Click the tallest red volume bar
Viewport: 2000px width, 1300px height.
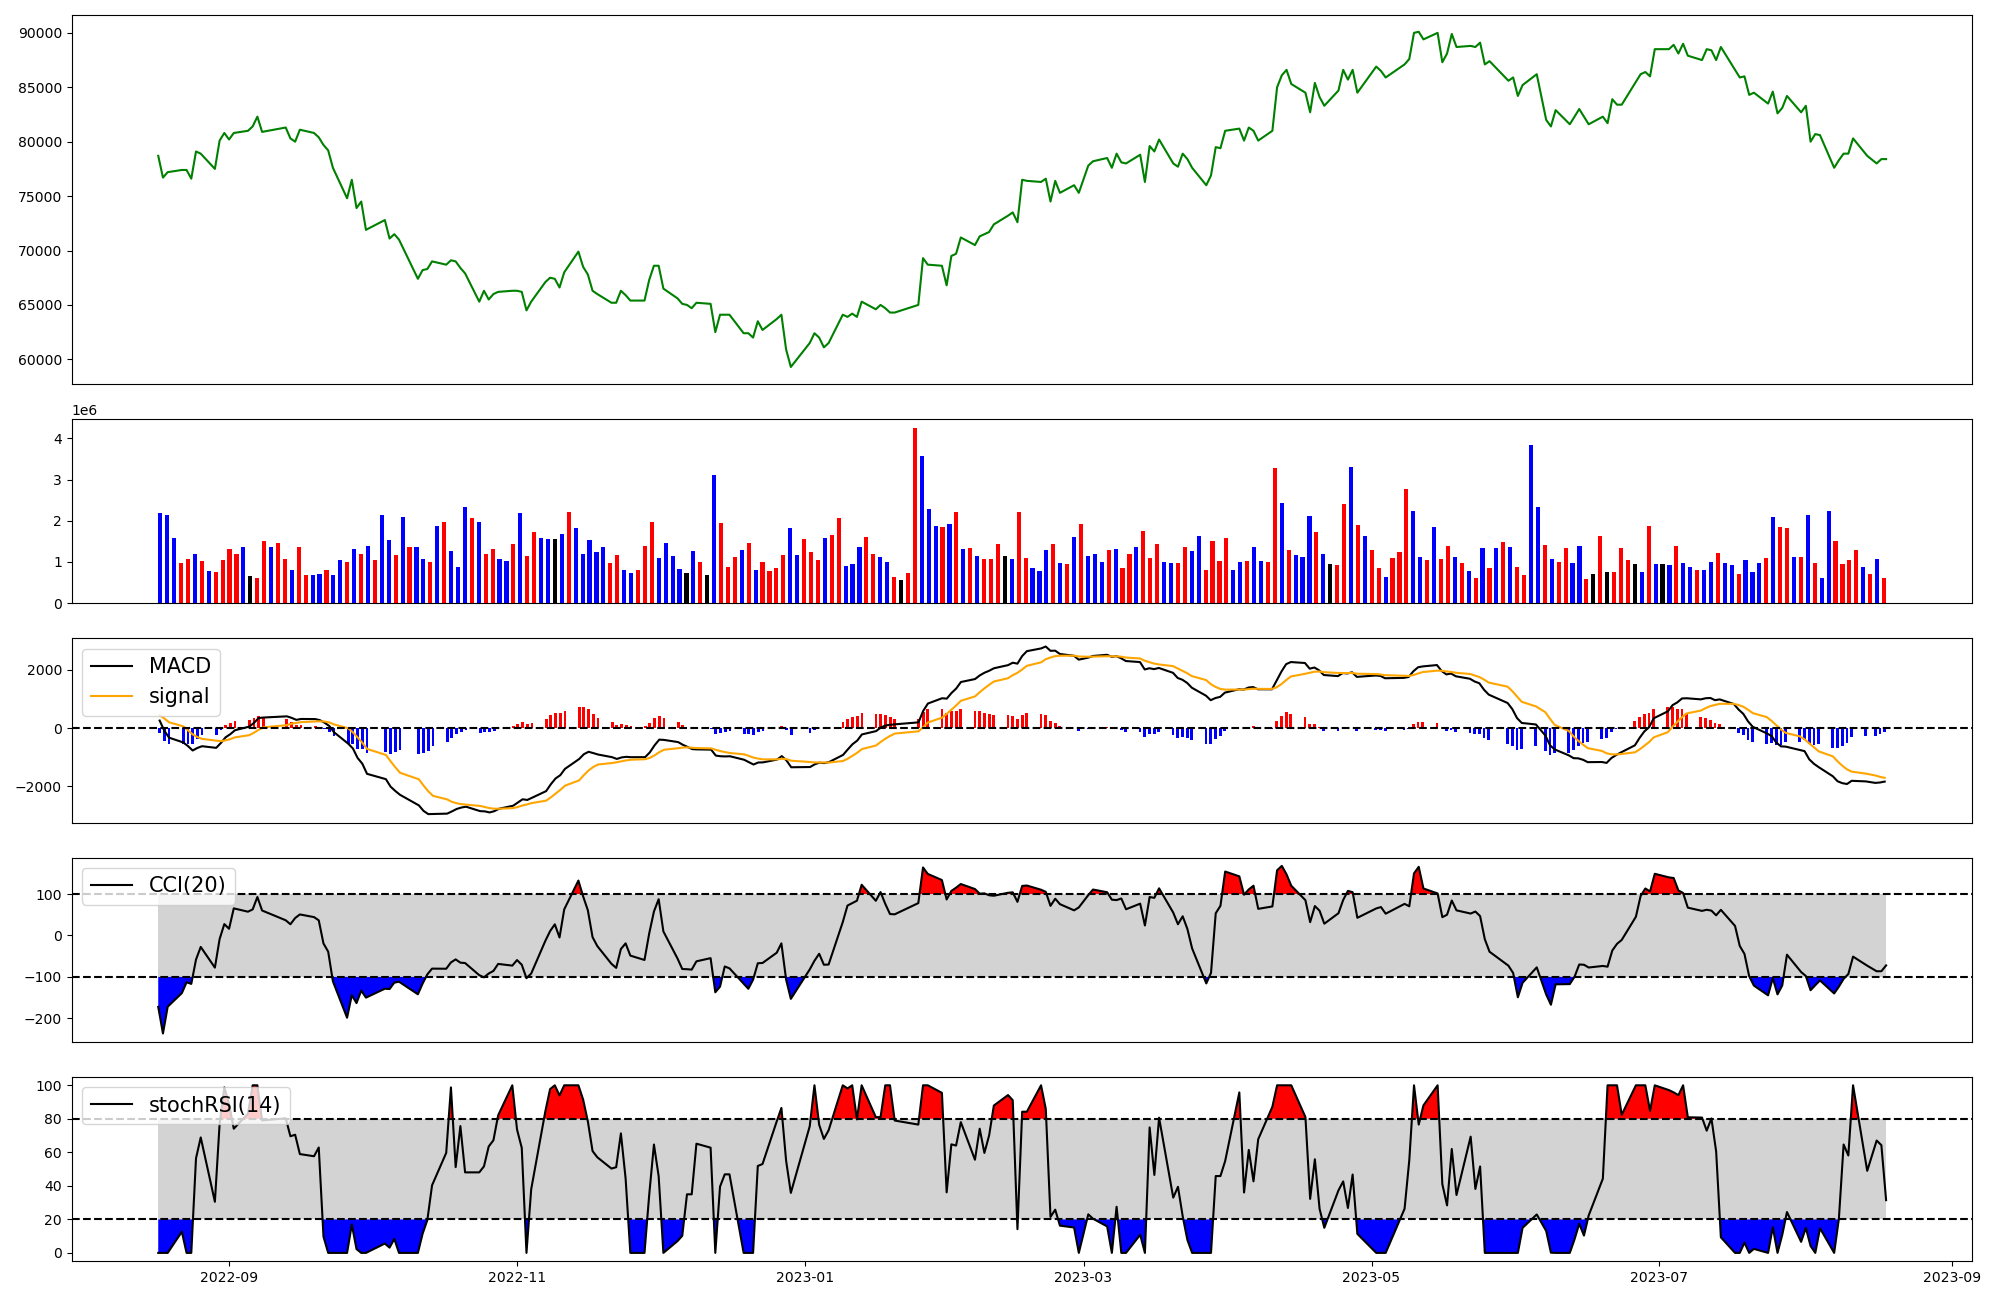[915, 515]
